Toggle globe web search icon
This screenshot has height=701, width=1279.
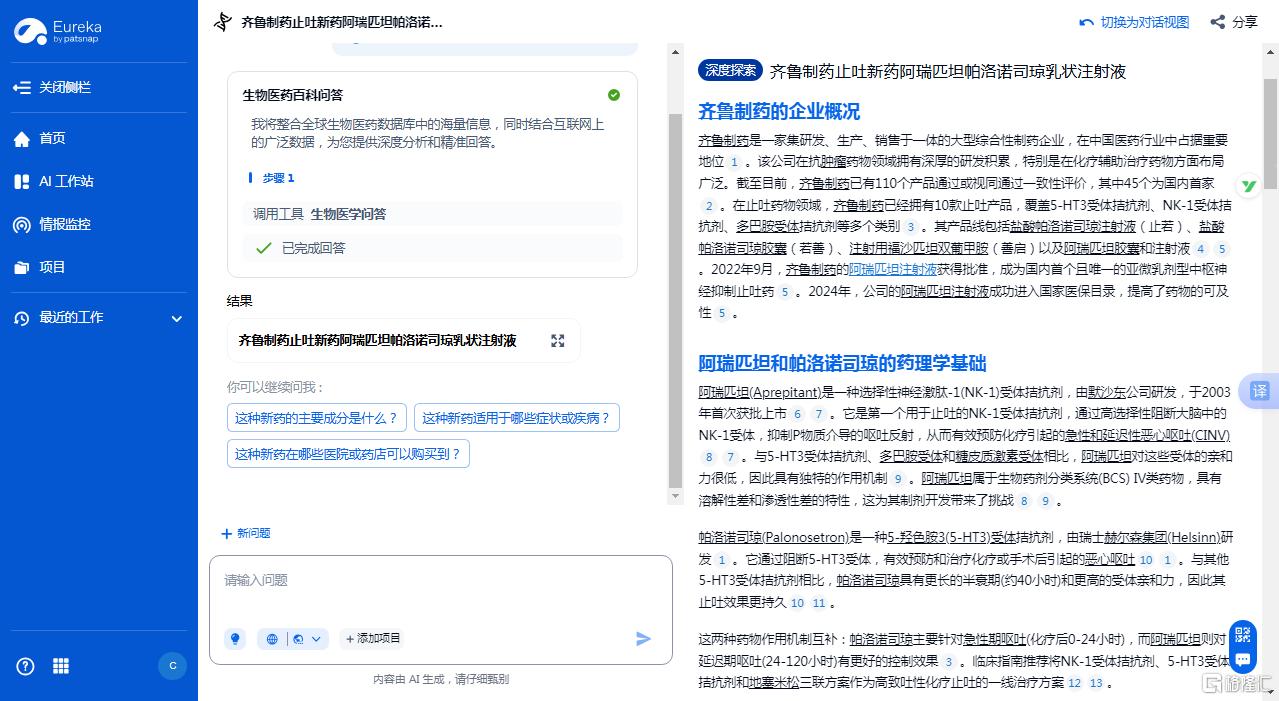[272, 638]
